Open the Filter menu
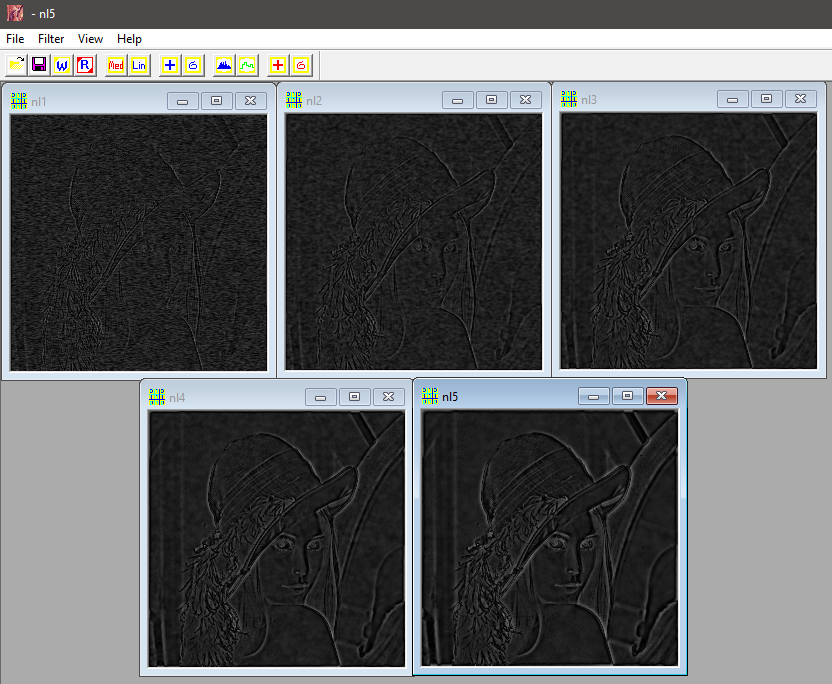Screen dimensions: 832x684 51,39
